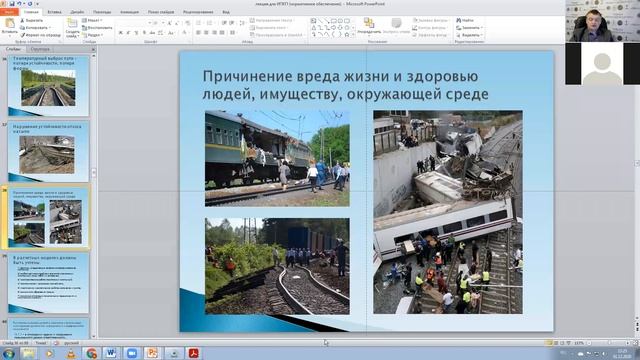Open Эффекты фигур effects dropdown

(430, 35)
